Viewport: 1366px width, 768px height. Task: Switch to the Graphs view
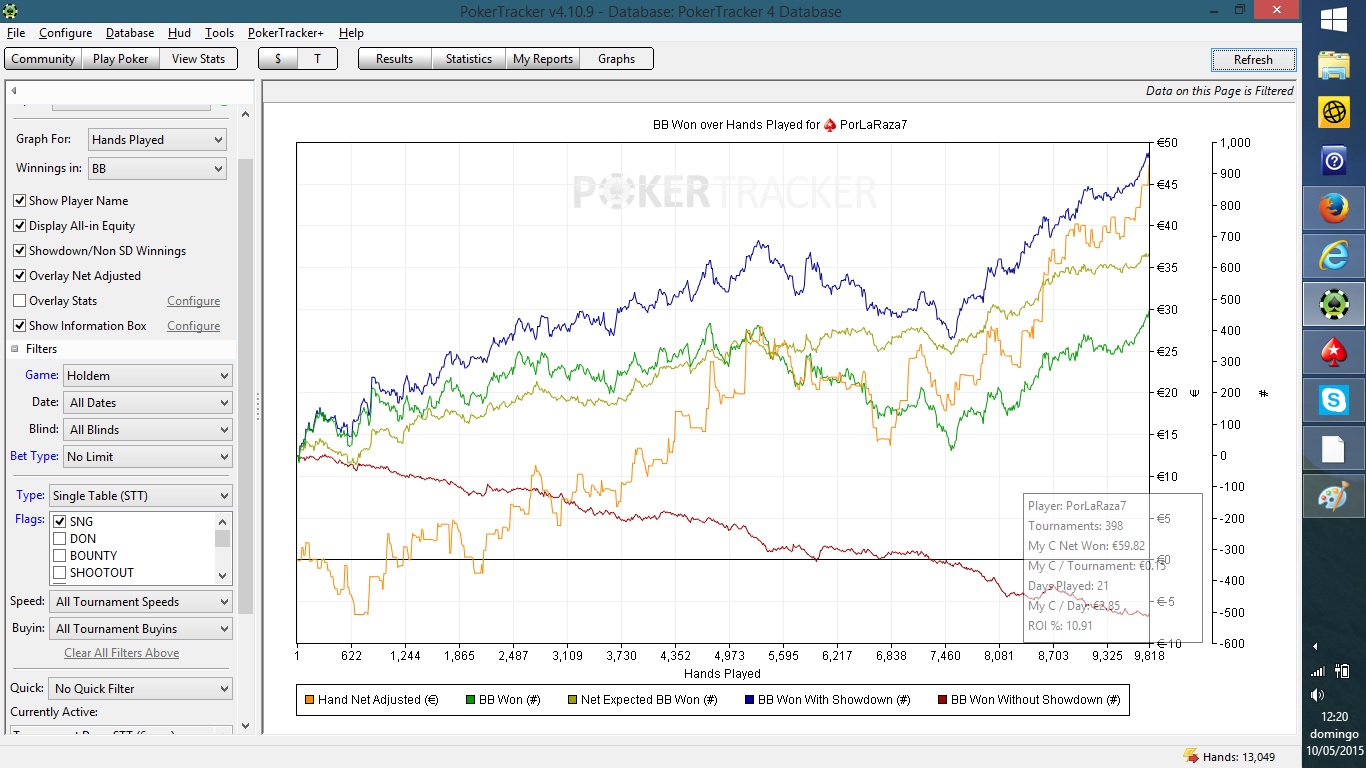tap(616, 59)
